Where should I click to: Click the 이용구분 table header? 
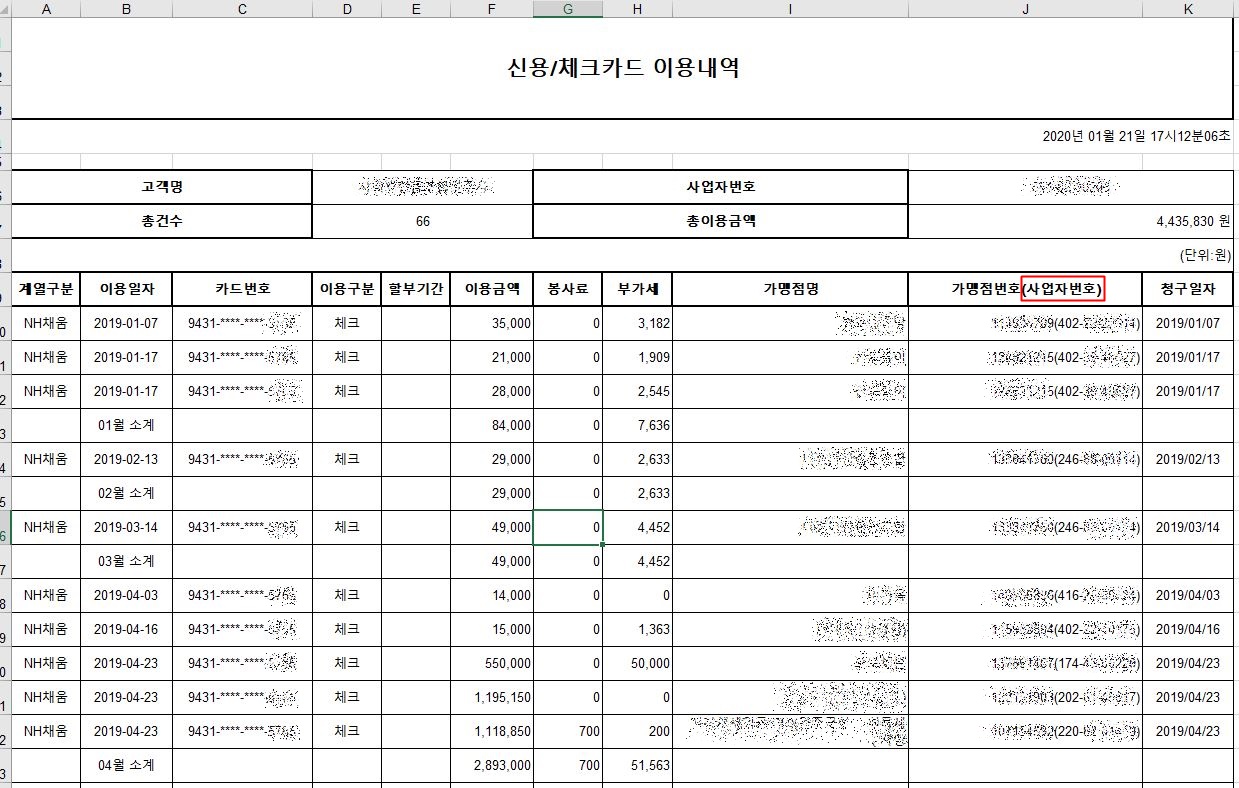pos(347,289)
